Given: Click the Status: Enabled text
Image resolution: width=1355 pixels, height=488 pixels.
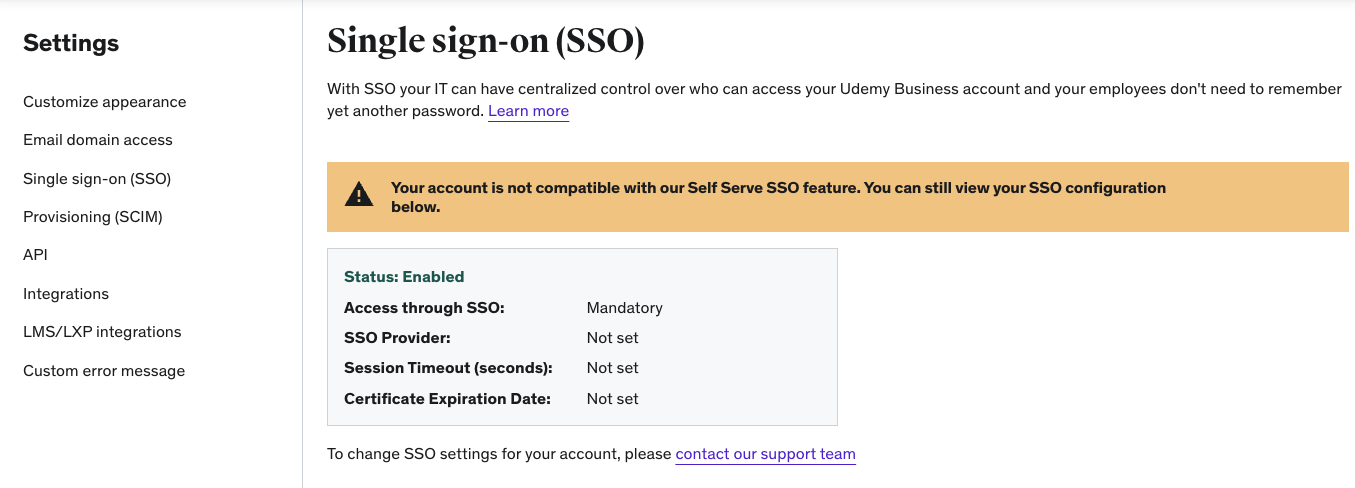Looking at the screenshot, I should tap(404, 277).
